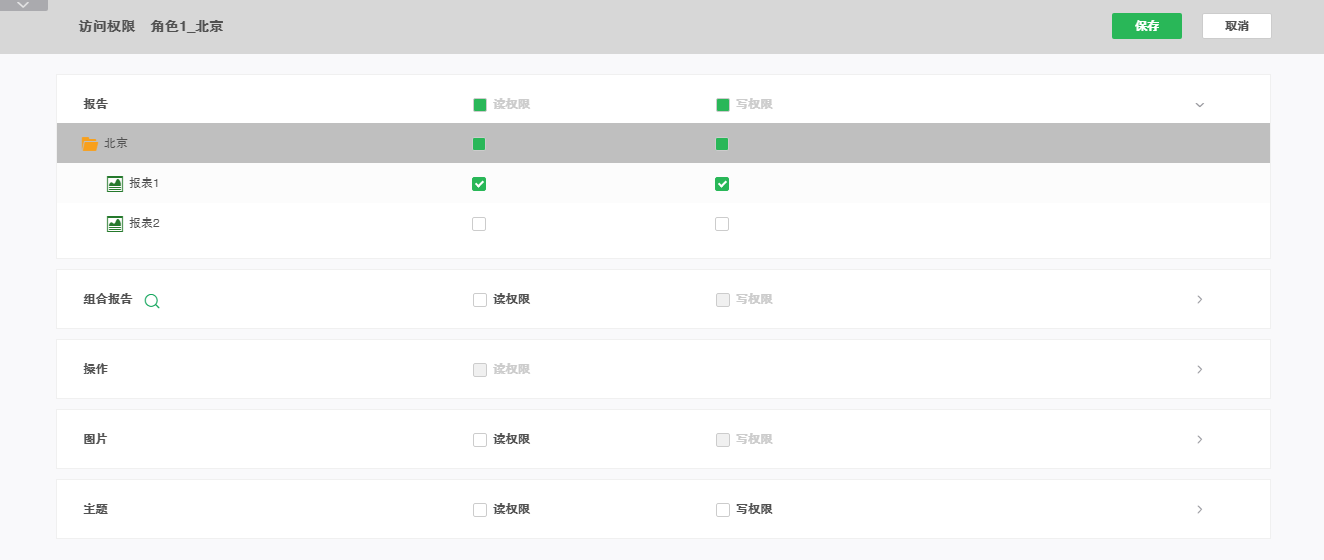
Task: Collapse the 报告 section
Action: coord(1199,105)
